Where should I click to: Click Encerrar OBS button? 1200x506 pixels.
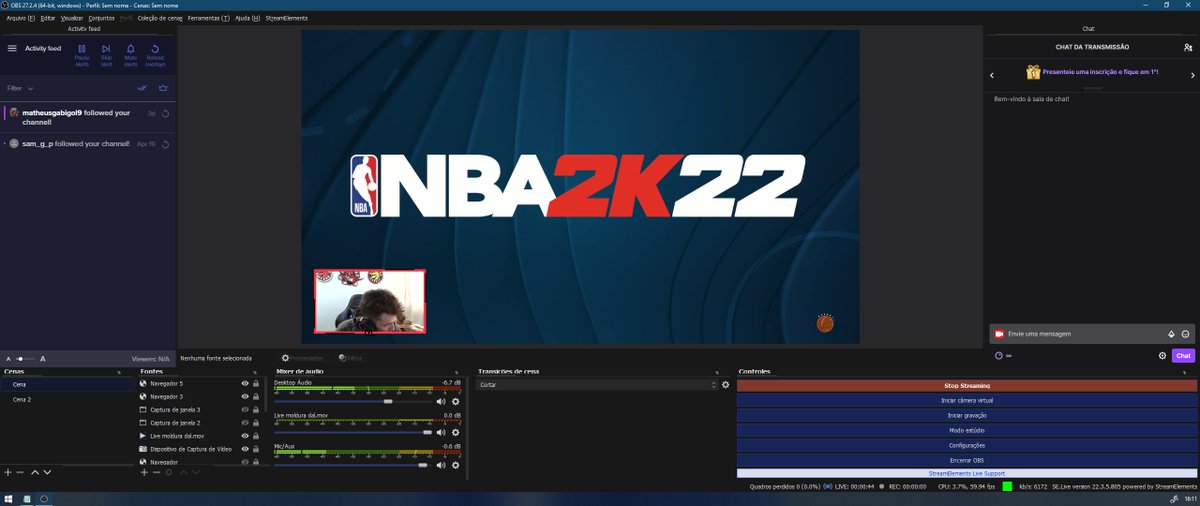pyautogui.click(x=966, y=460)
